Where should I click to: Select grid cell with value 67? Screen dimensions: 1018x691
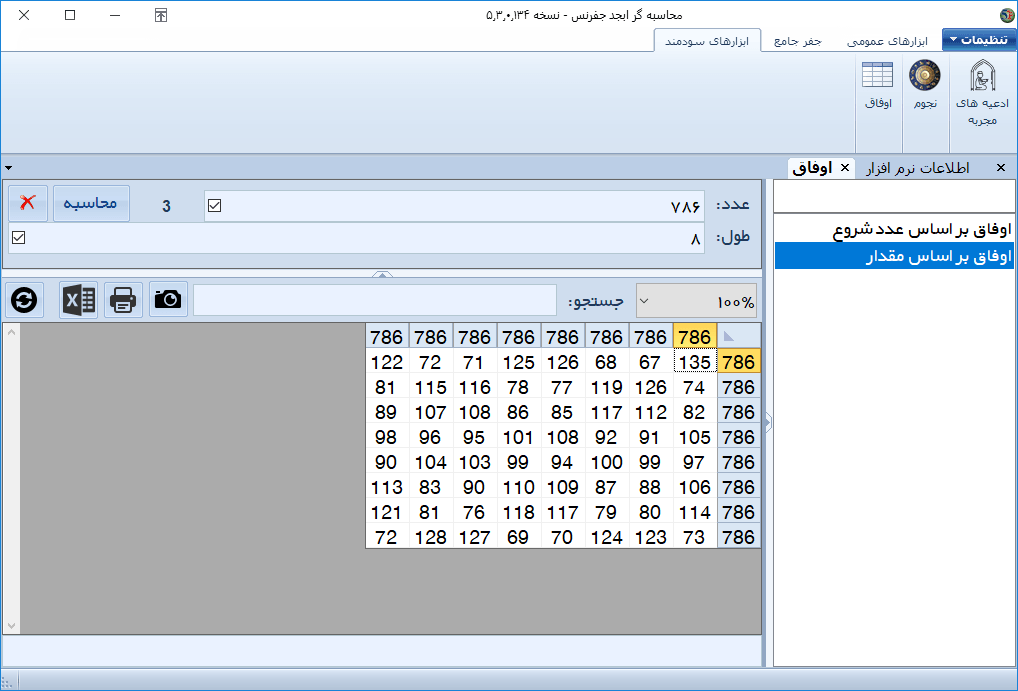(x=651, y=362)
